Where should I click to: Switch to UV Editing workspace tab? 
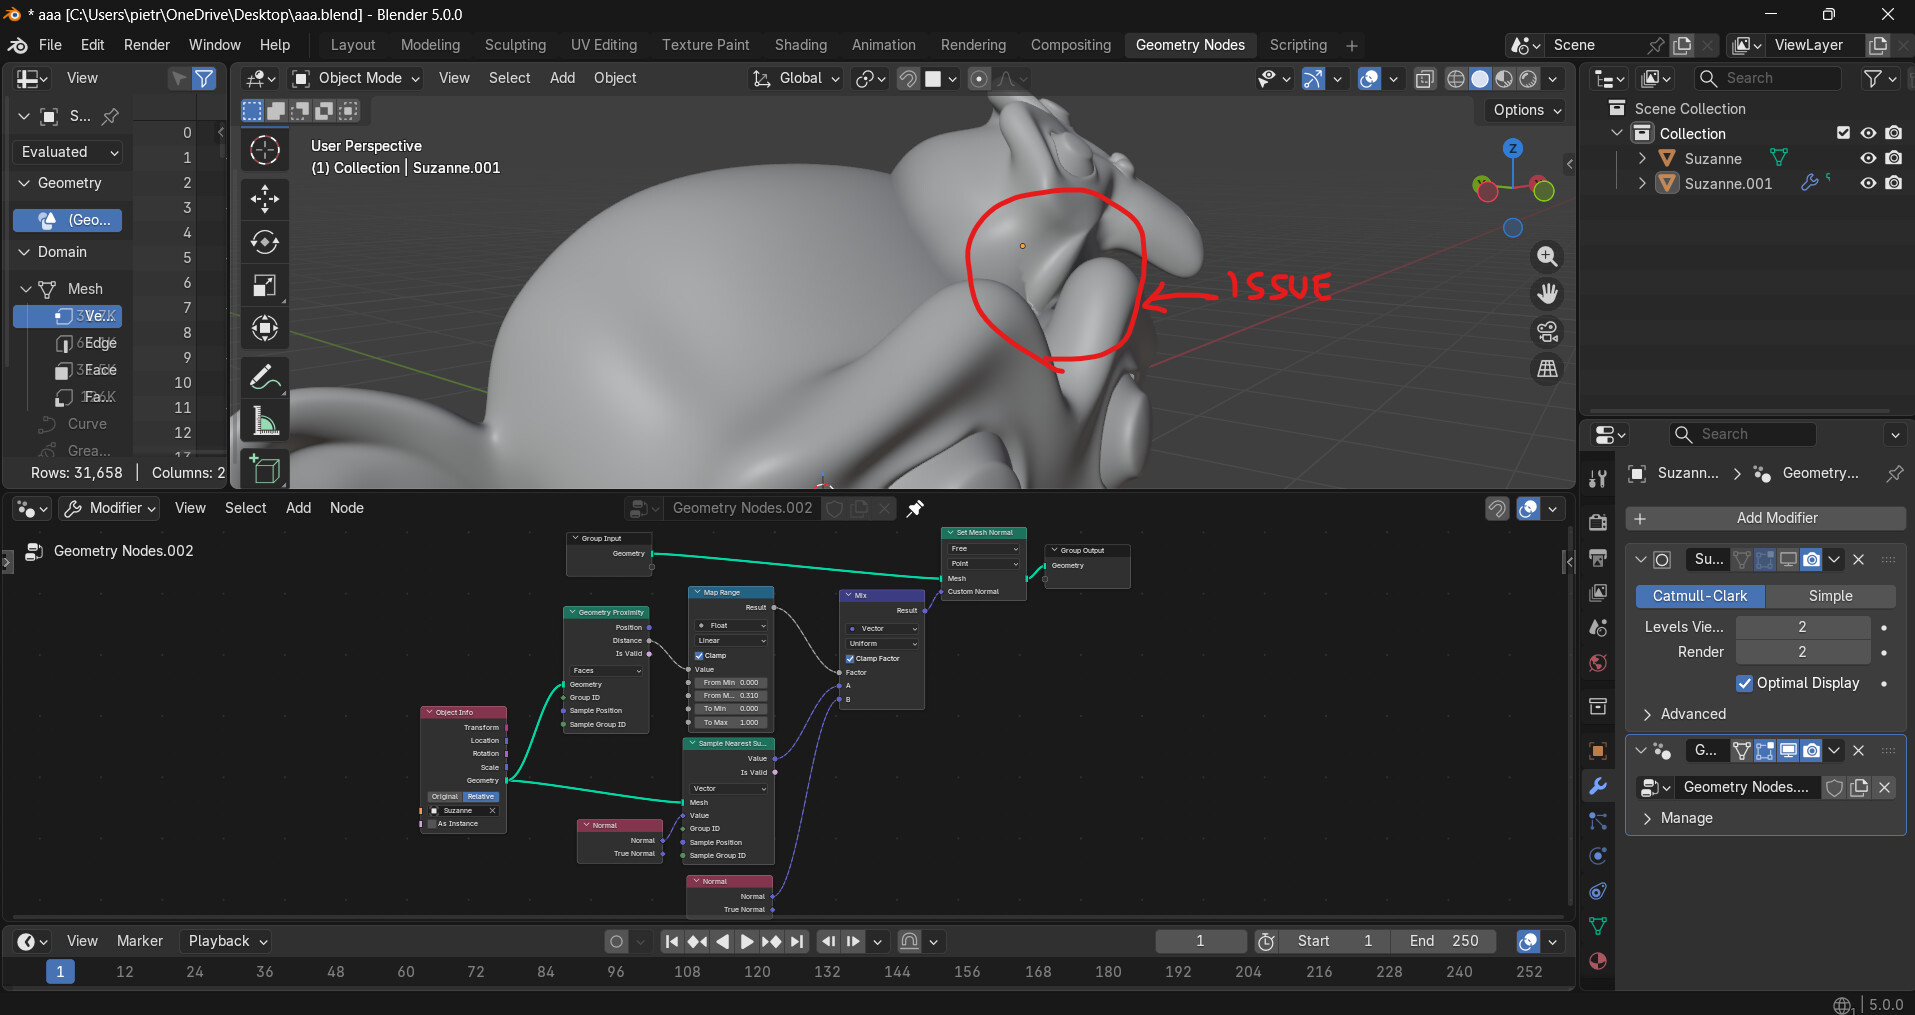pos(604,45)
